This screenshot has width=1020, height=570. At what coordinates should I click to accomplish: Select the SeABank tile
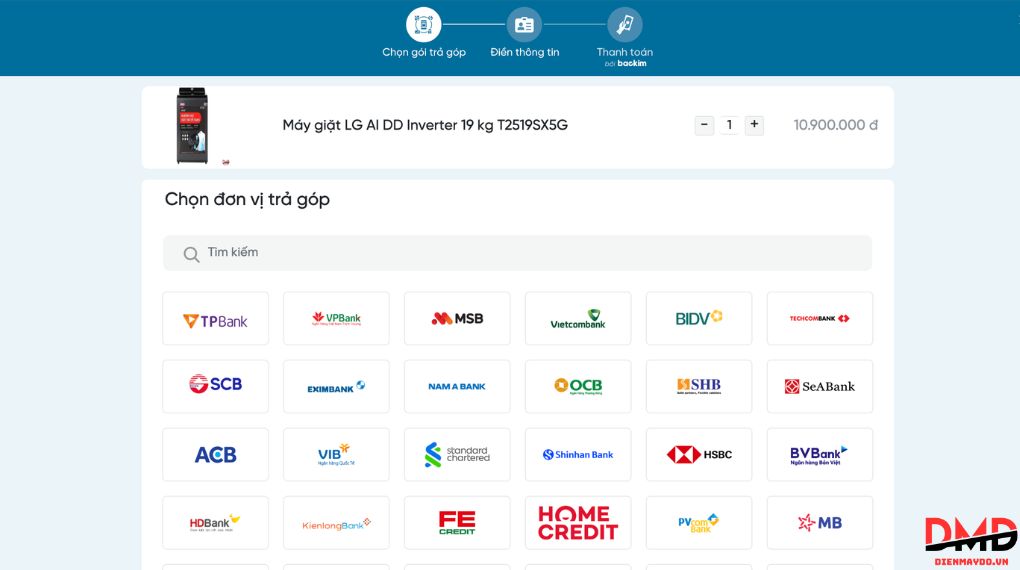coord(820,387)
